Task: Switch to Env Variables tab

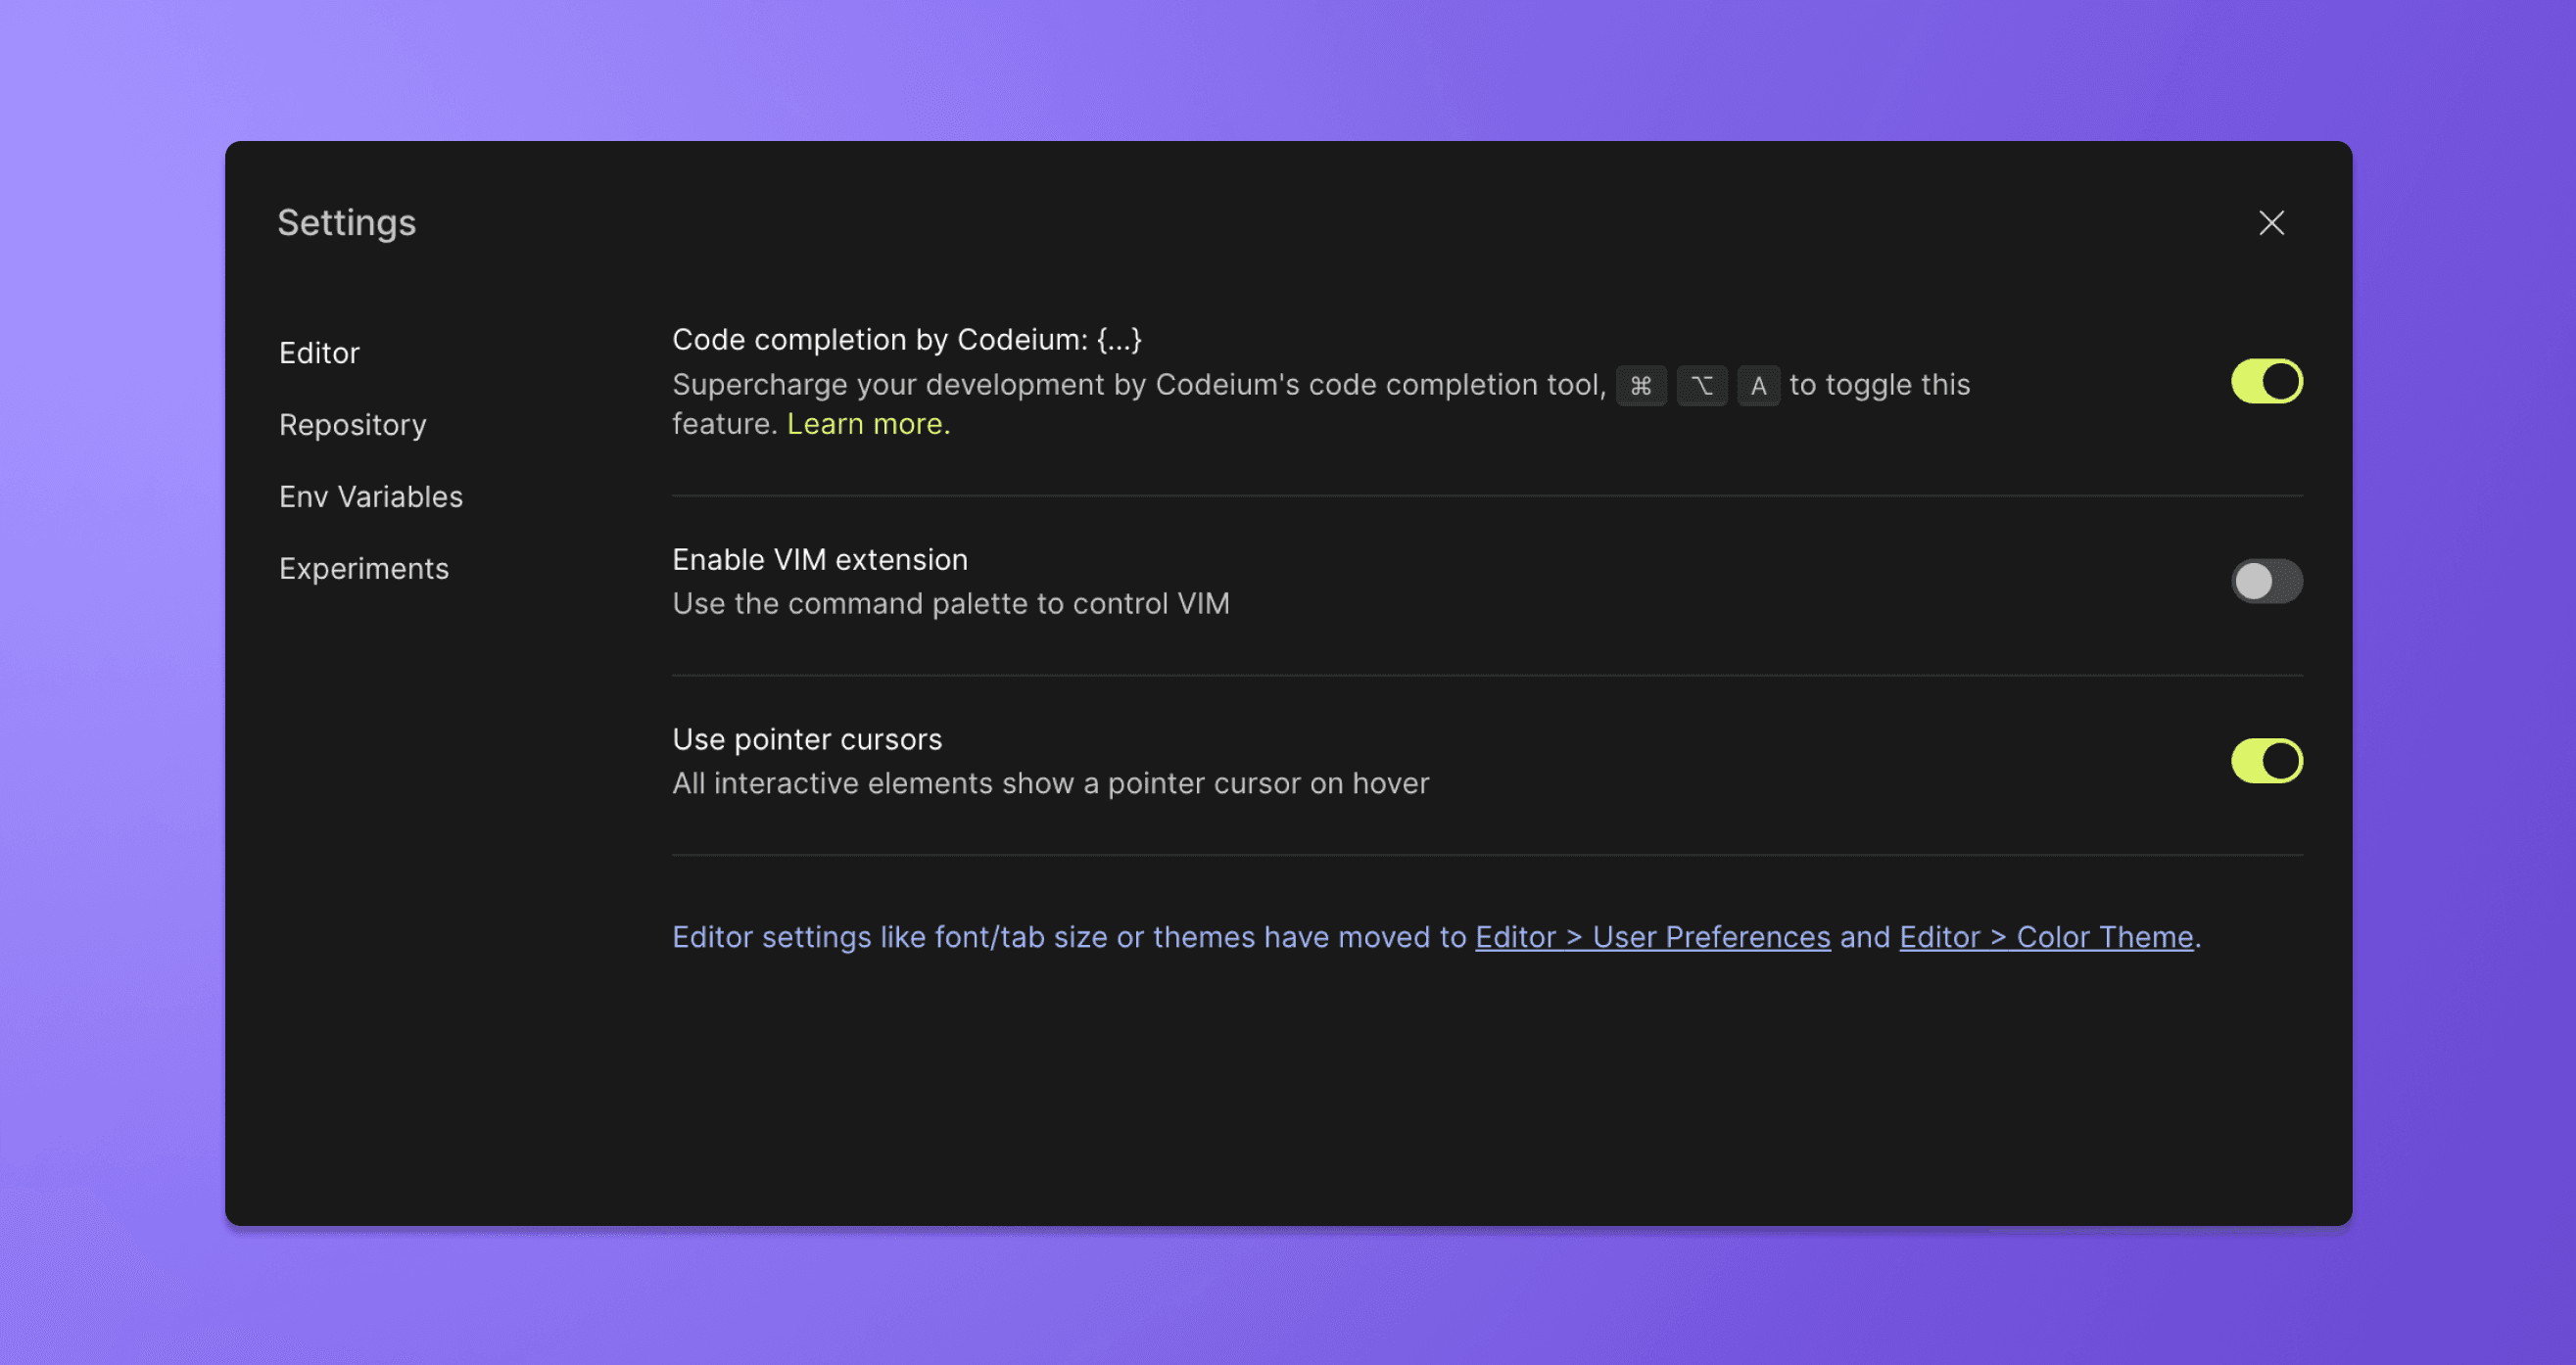Action: tap(370, 497)
